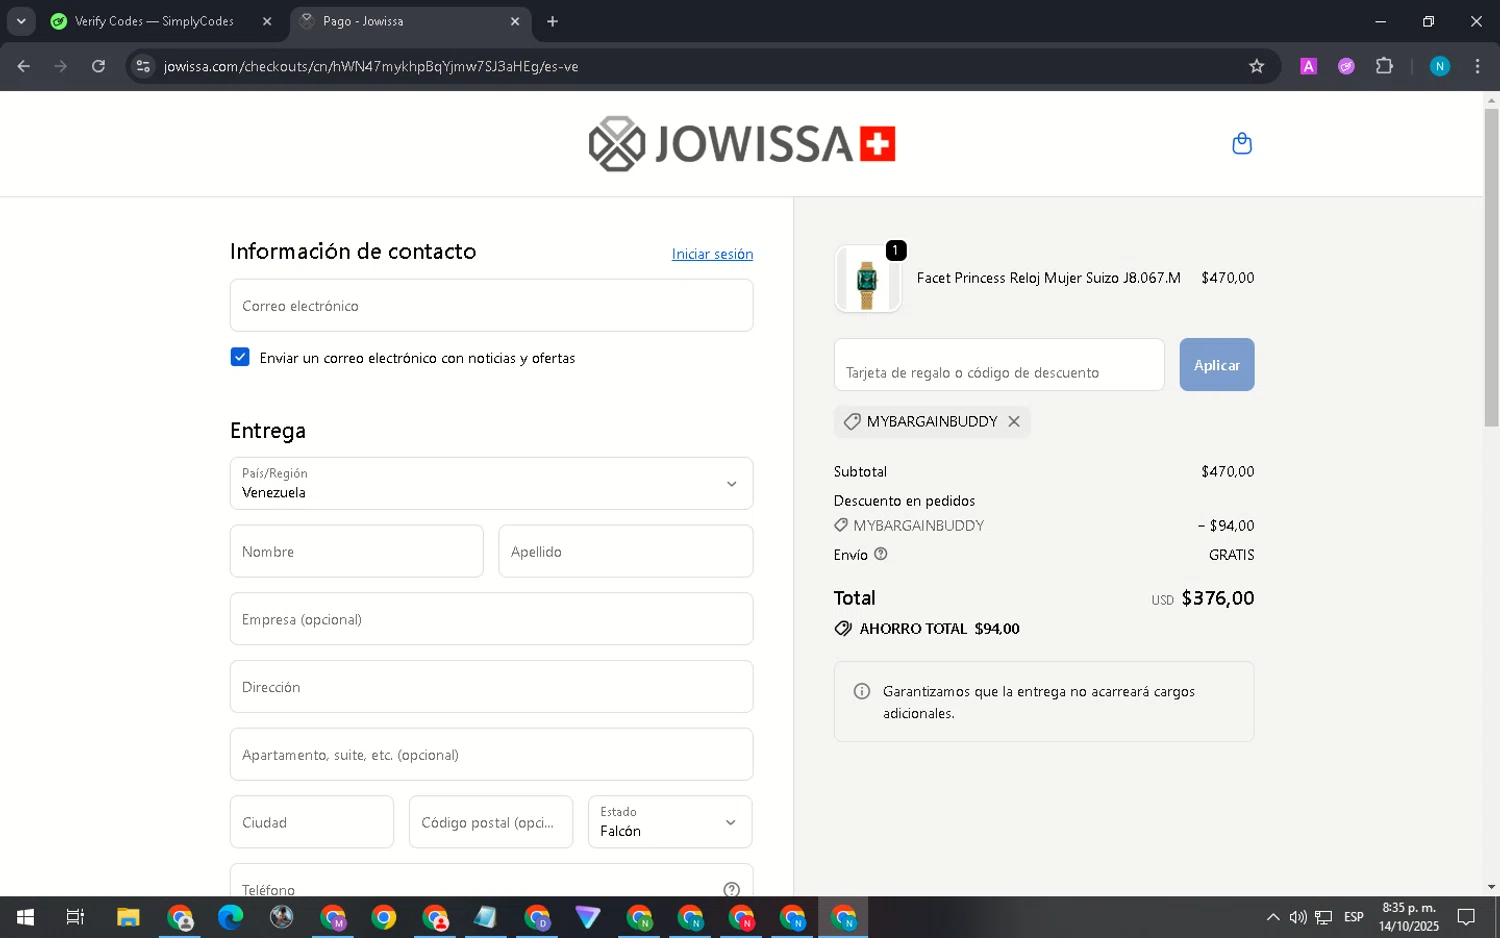The height and width of the screenshot is (938, 1500).
Task: Open the Chrome extensions puzzle icon
Action: click(1384, 66)
